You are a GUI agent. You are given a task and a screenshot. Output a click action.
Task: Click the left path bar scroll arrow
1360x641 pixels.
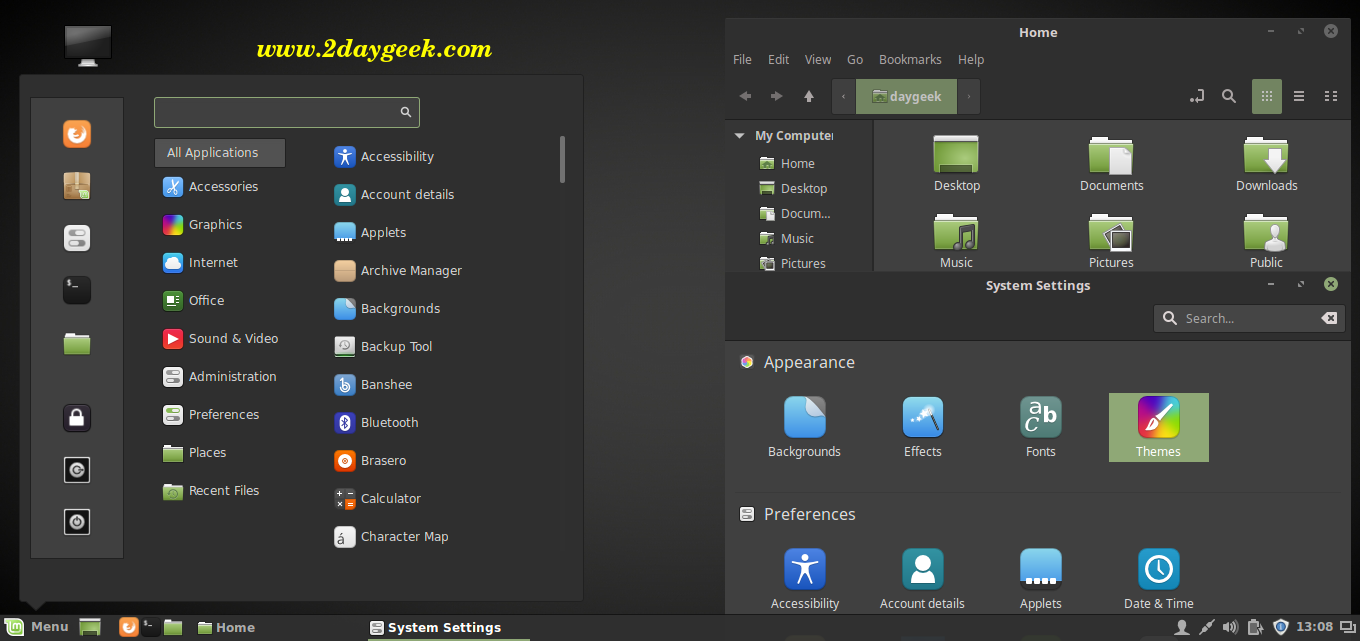tap(843, 97)
